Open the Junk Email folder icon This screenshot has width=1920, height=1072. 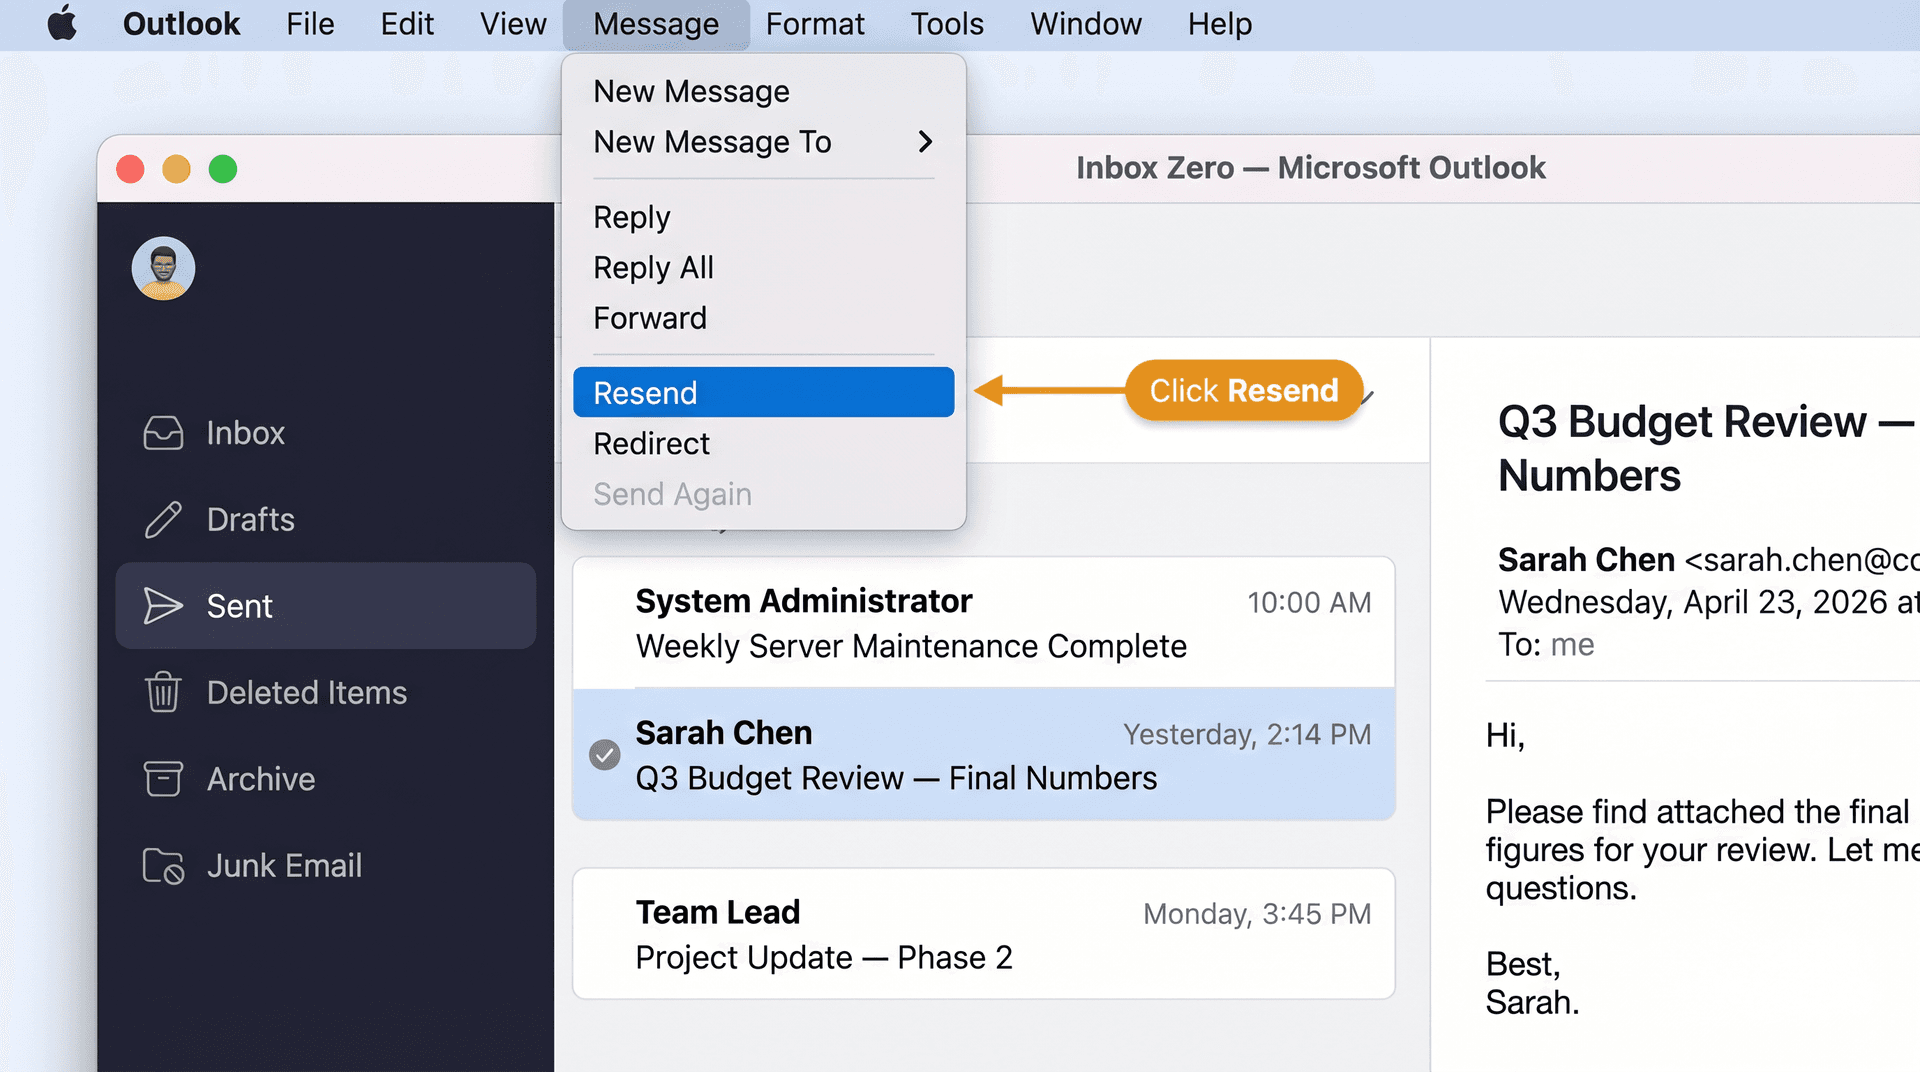163,866
